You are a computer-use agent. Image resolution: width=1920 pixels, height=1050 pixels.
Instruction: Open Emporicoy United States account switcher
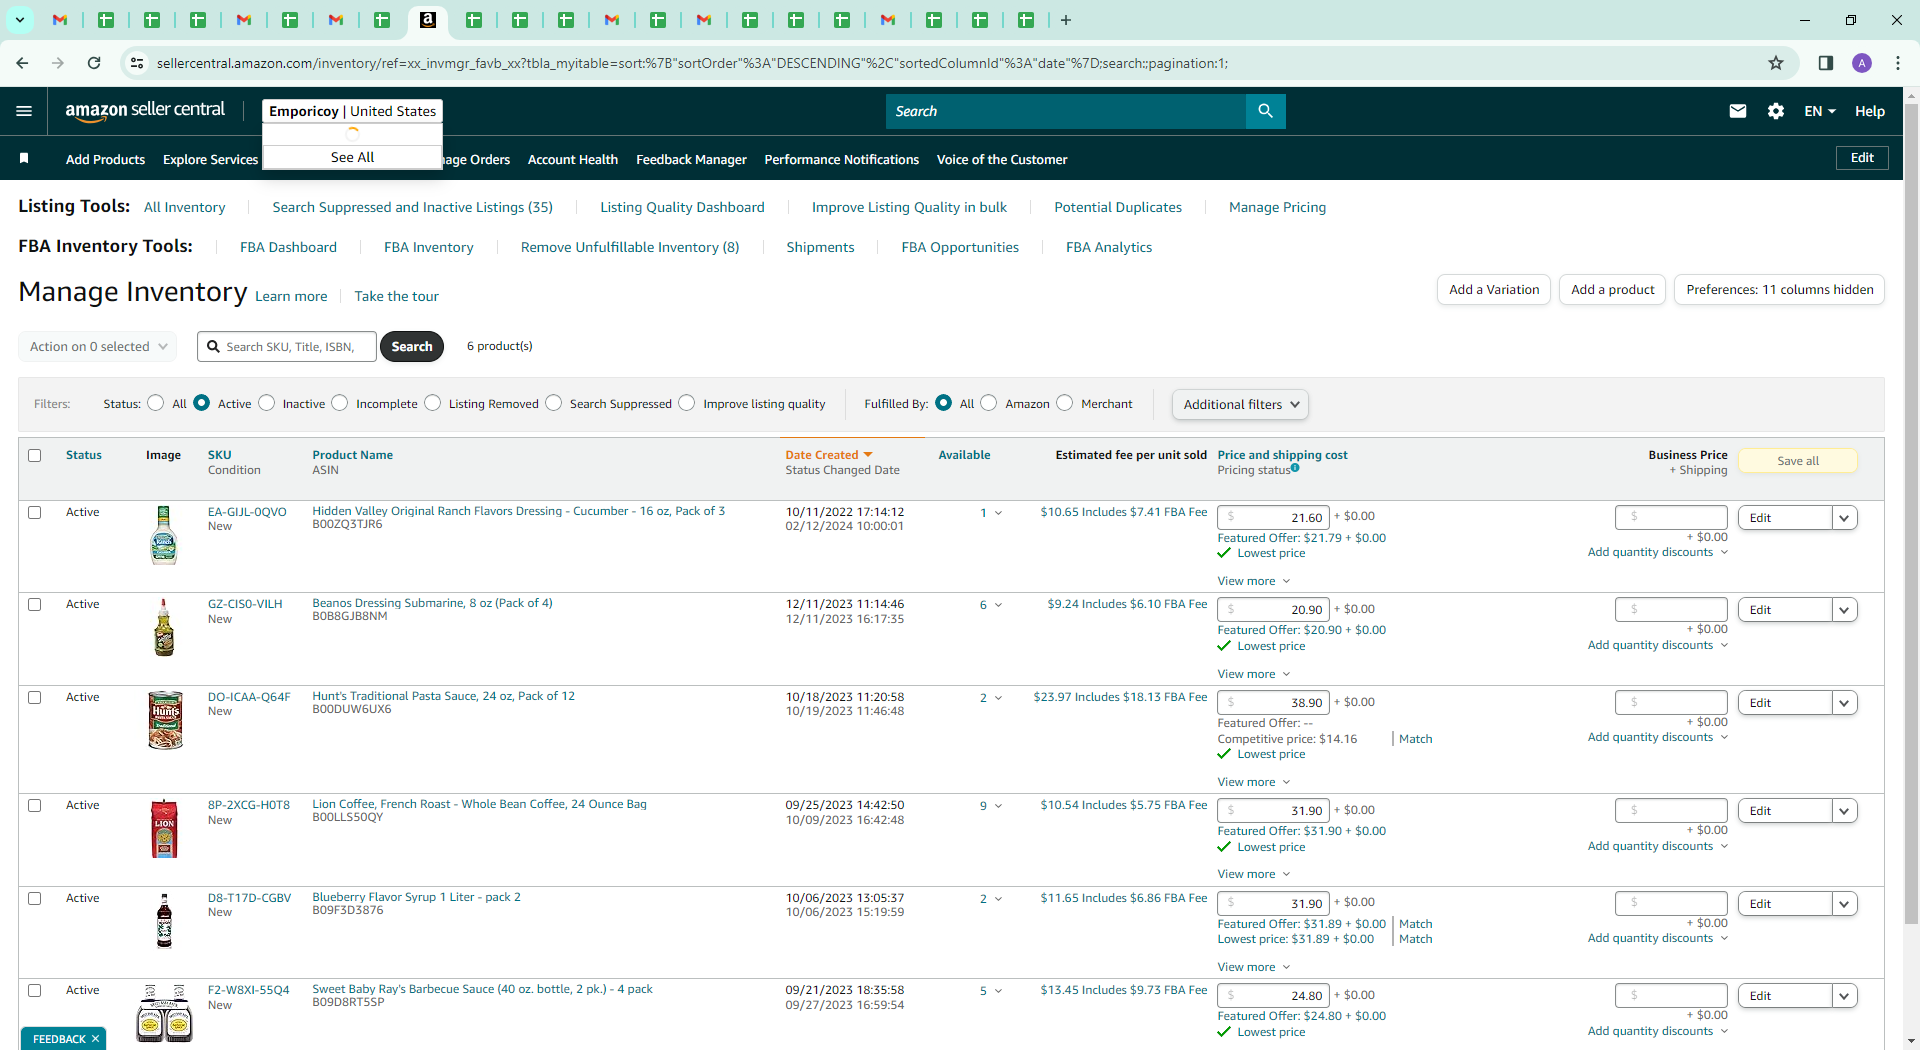click(x=352, y=111)
